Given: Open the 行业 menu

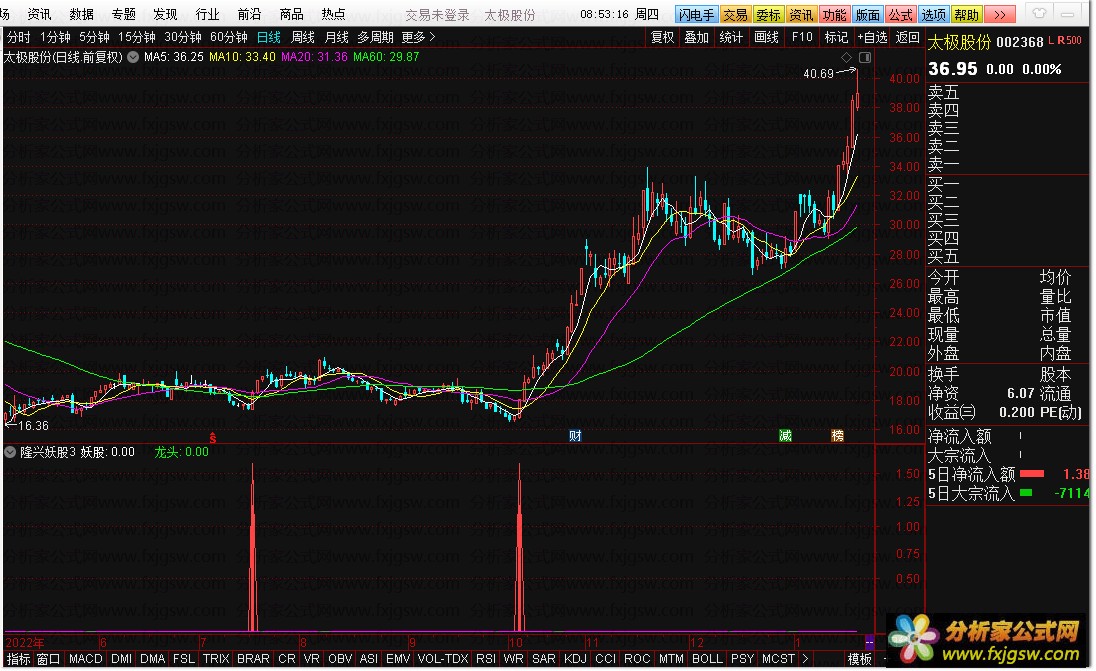Looking at the screenshot, I should tap(208, 14).
